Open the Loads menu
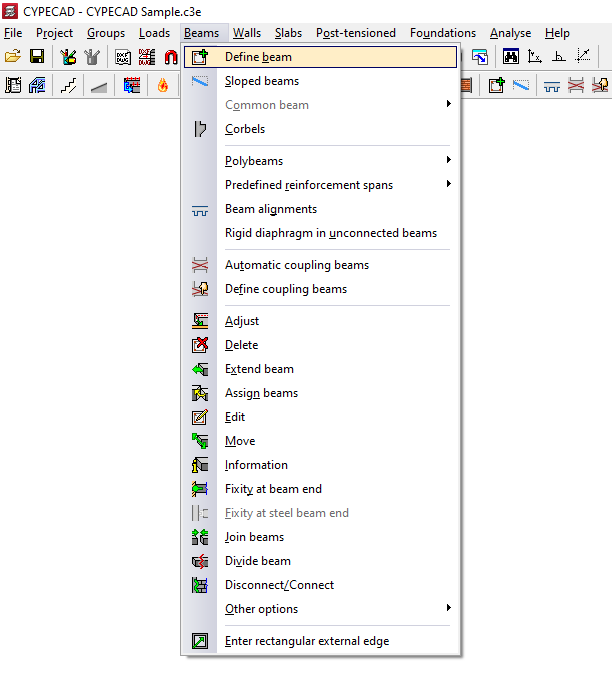Screen dimensions: 612x699 pyautogui.click(x=154, y=33)
